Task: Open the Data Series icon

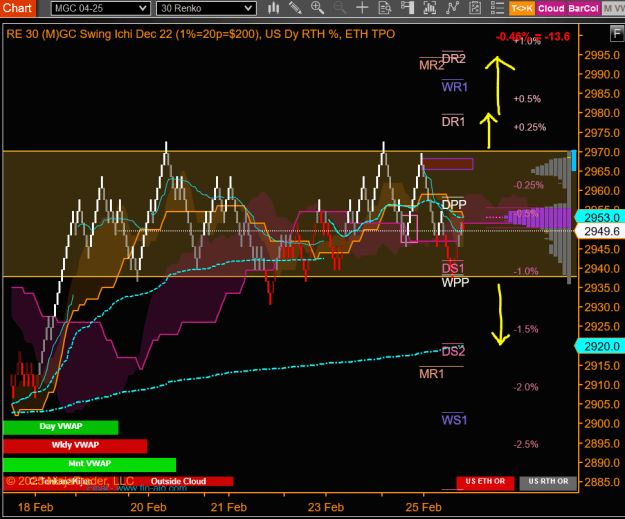Action: (x=430, y=8)
